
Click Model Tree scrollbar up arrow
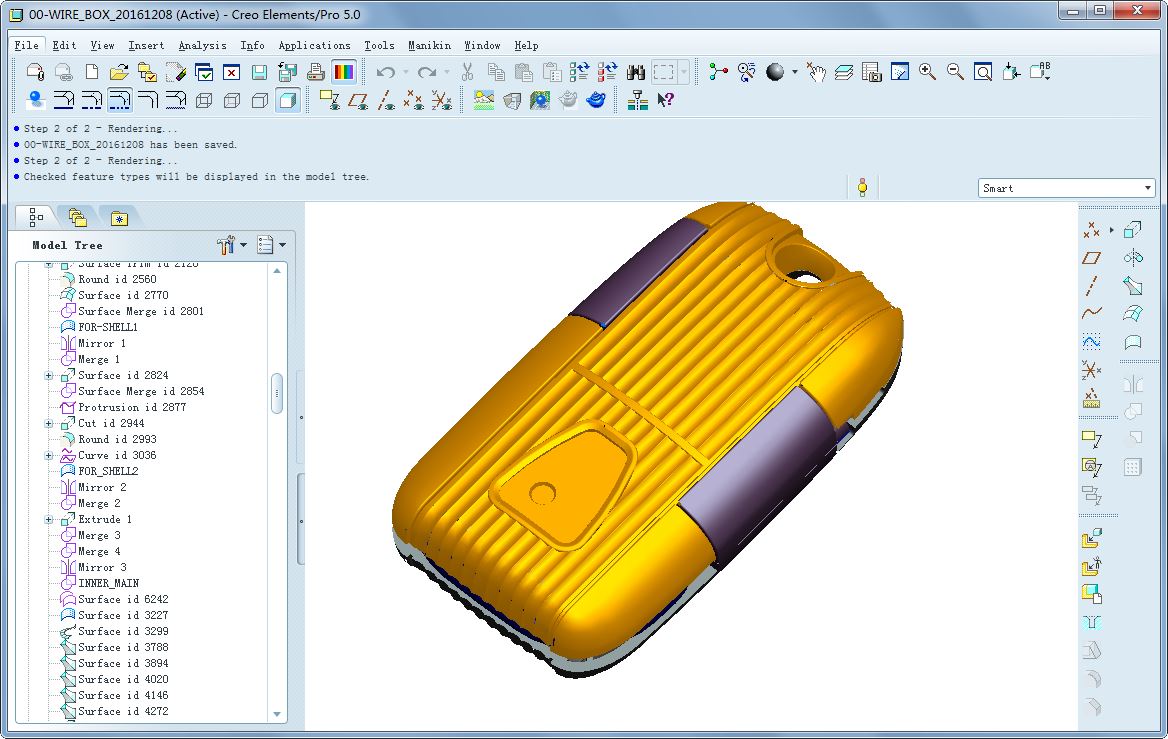coord(277,271)
